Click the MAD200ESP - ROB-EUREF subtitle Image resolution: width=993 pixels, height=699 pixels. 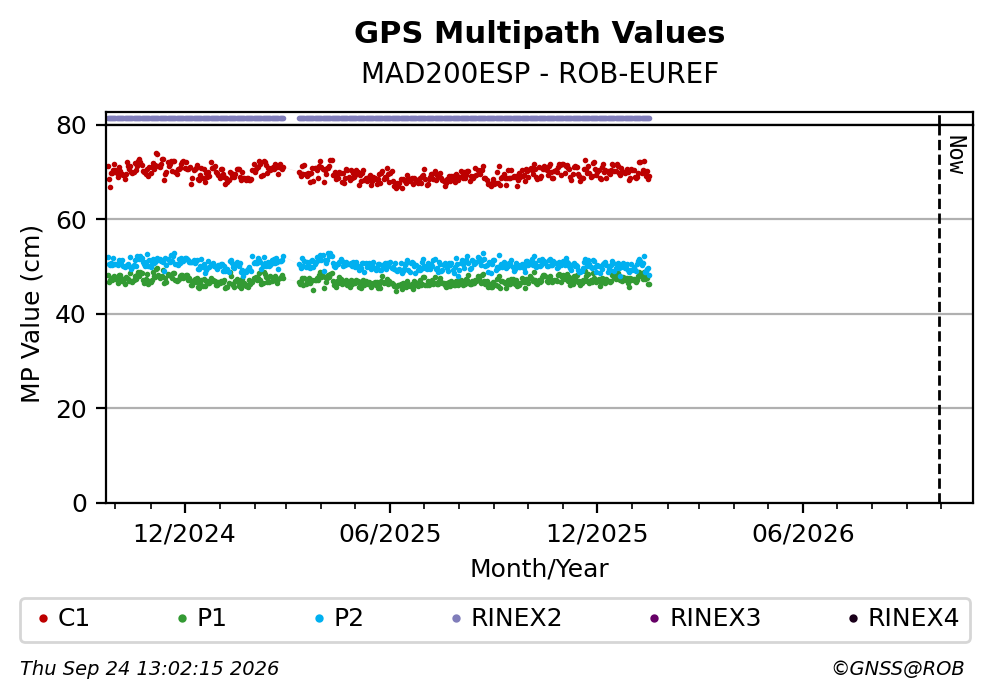[x=540, y=73]
